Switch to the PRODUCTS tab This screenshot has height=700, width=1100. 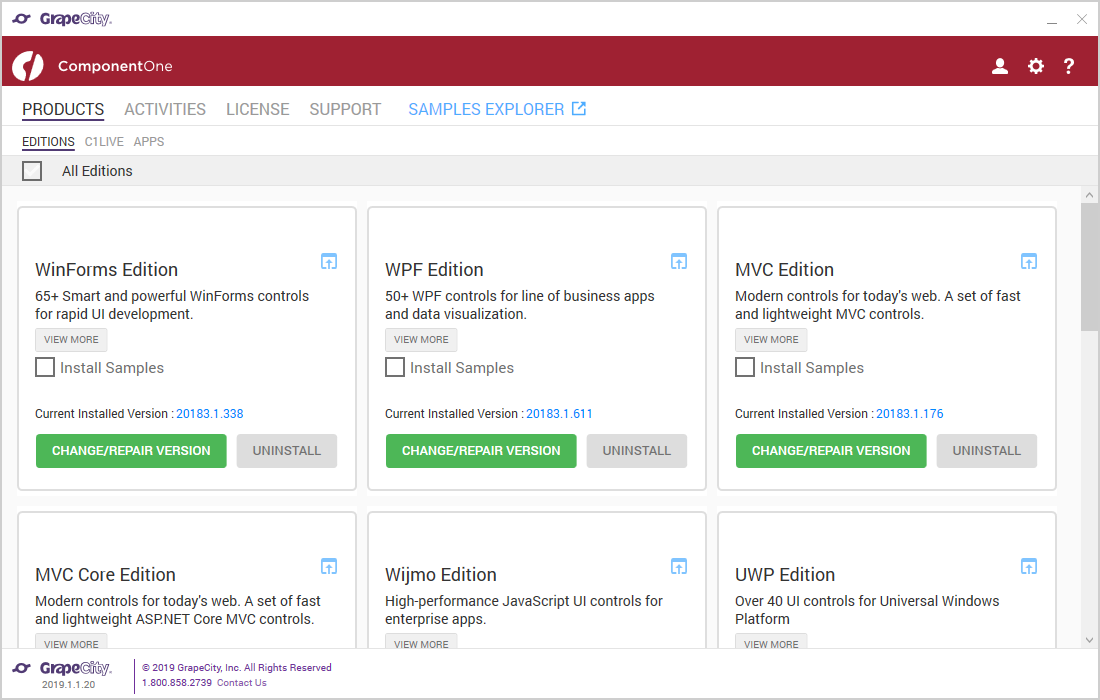[63, 109]
